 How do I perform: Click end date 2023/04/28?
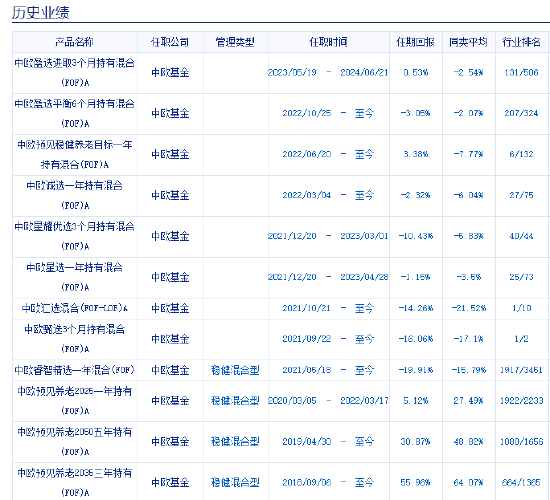tap(364, 277)
